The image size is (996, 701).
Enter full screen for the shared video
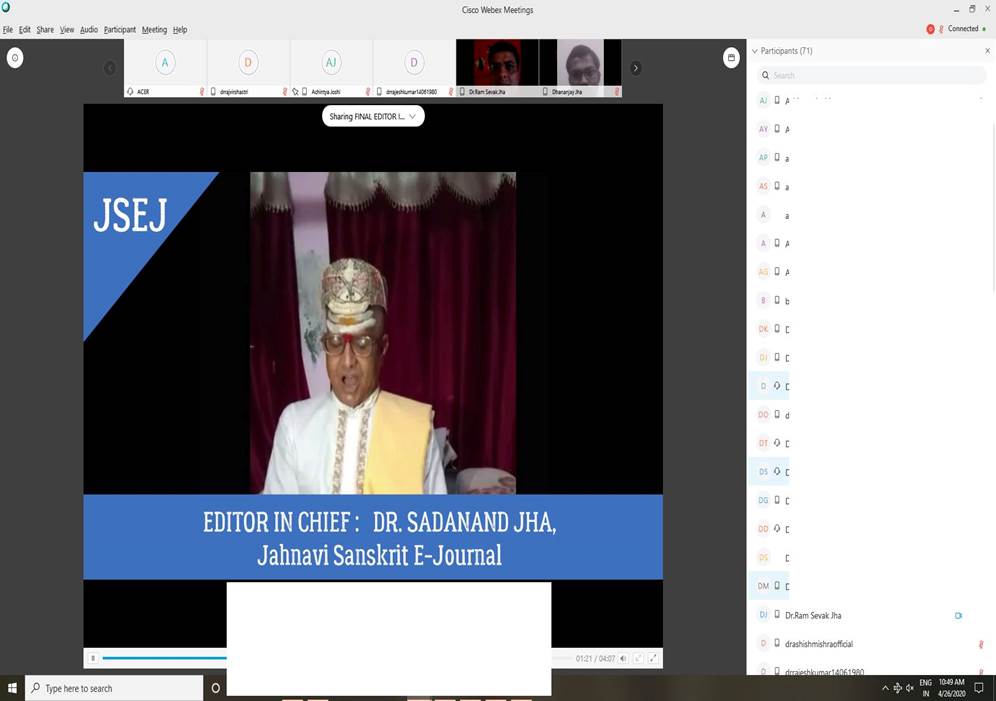pos(653,658)
